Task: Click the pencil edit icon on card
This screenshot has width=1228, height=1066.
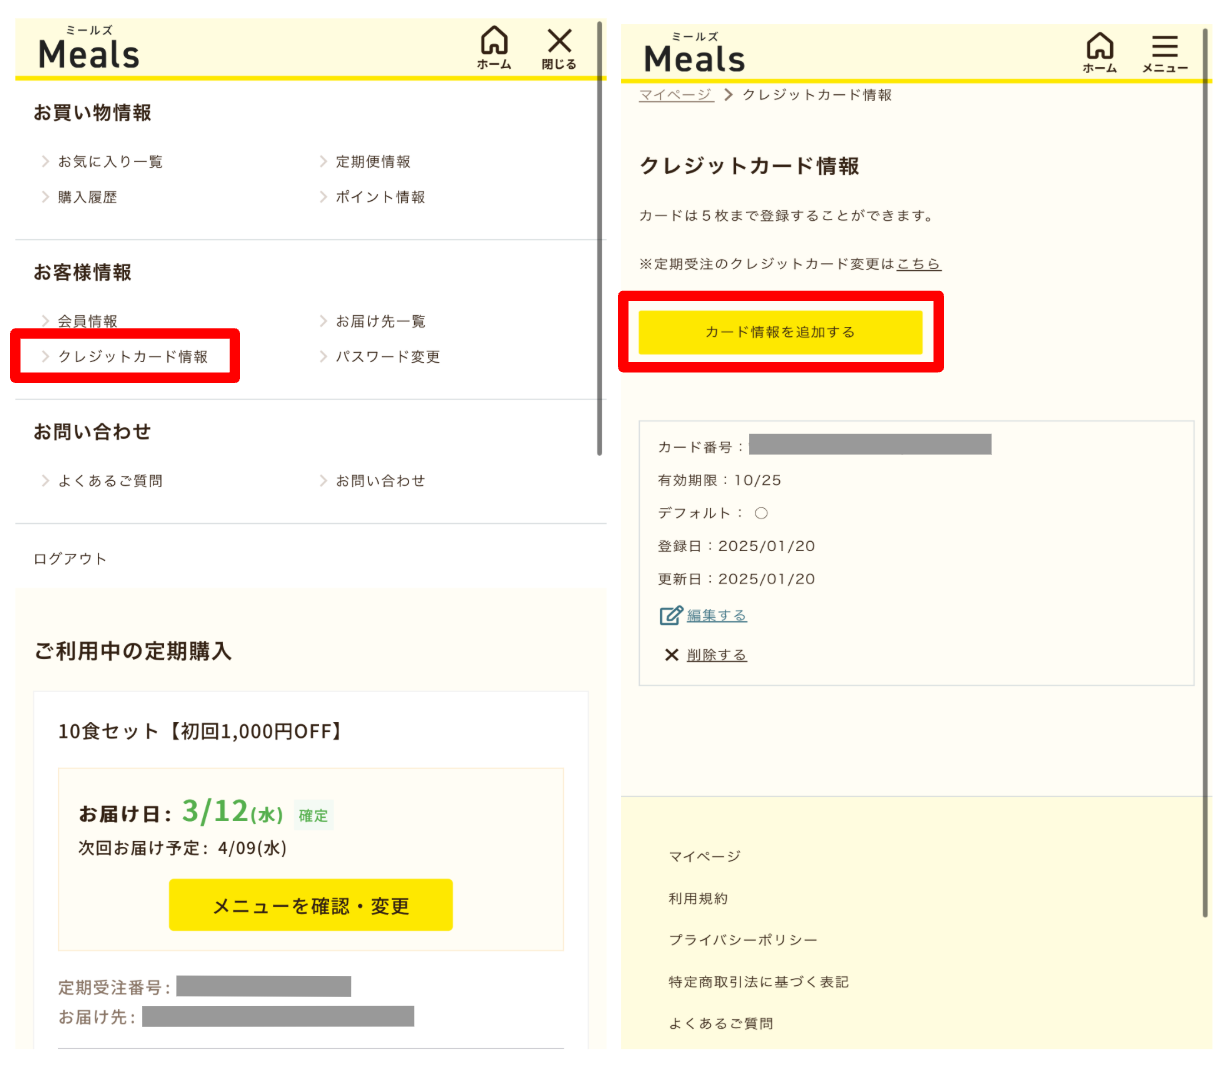Action: 670,616
